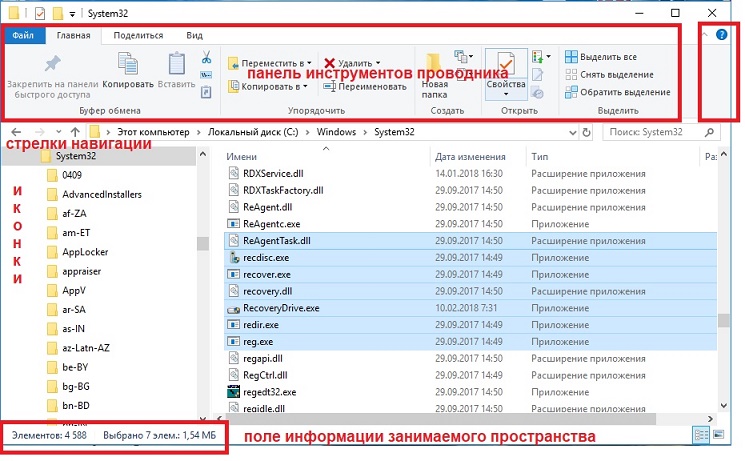The image size is (745, 461).
Task: Open the dropdown arrow under Свойства
Action: click(x=506, y=94)
